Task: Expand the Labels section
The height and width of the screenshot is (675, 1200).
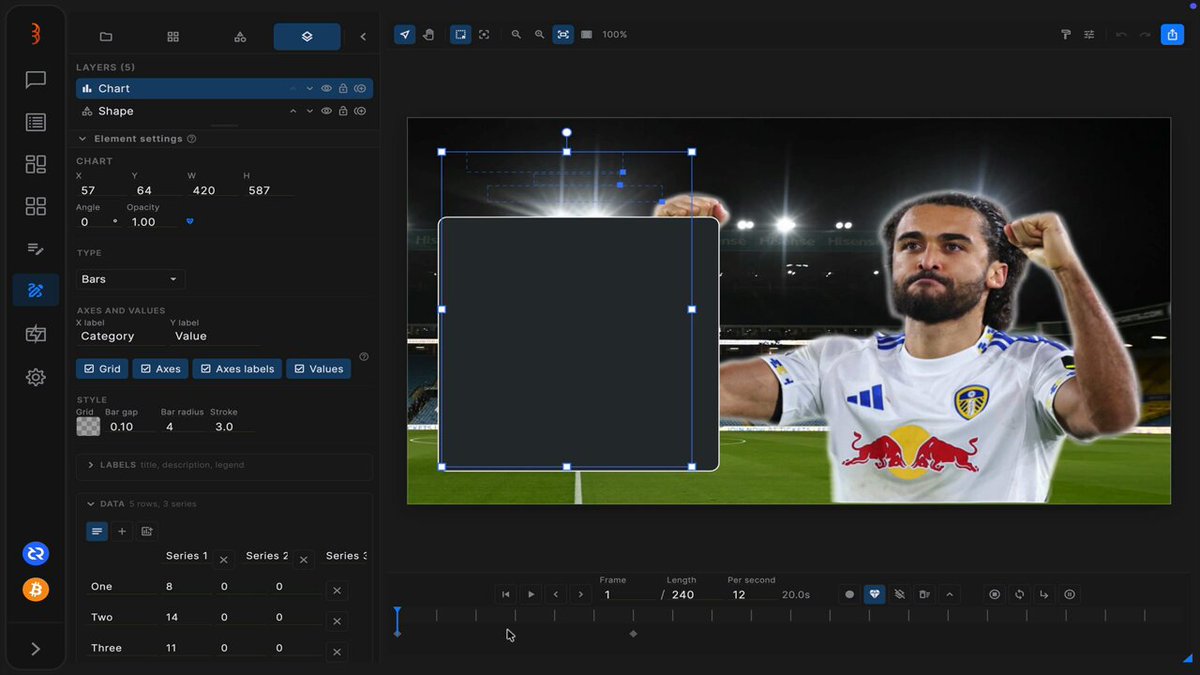Action: click(x=224, y=465)
